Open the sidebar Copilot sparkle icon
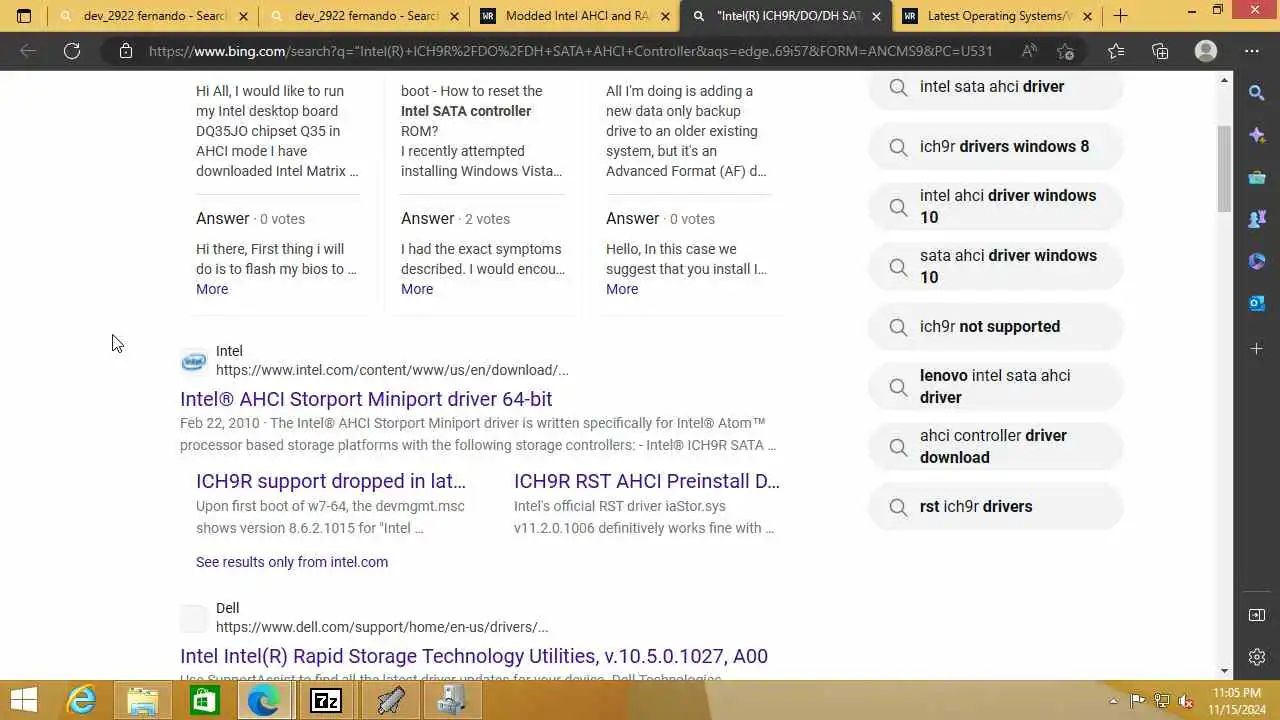 click(1257, 135)
